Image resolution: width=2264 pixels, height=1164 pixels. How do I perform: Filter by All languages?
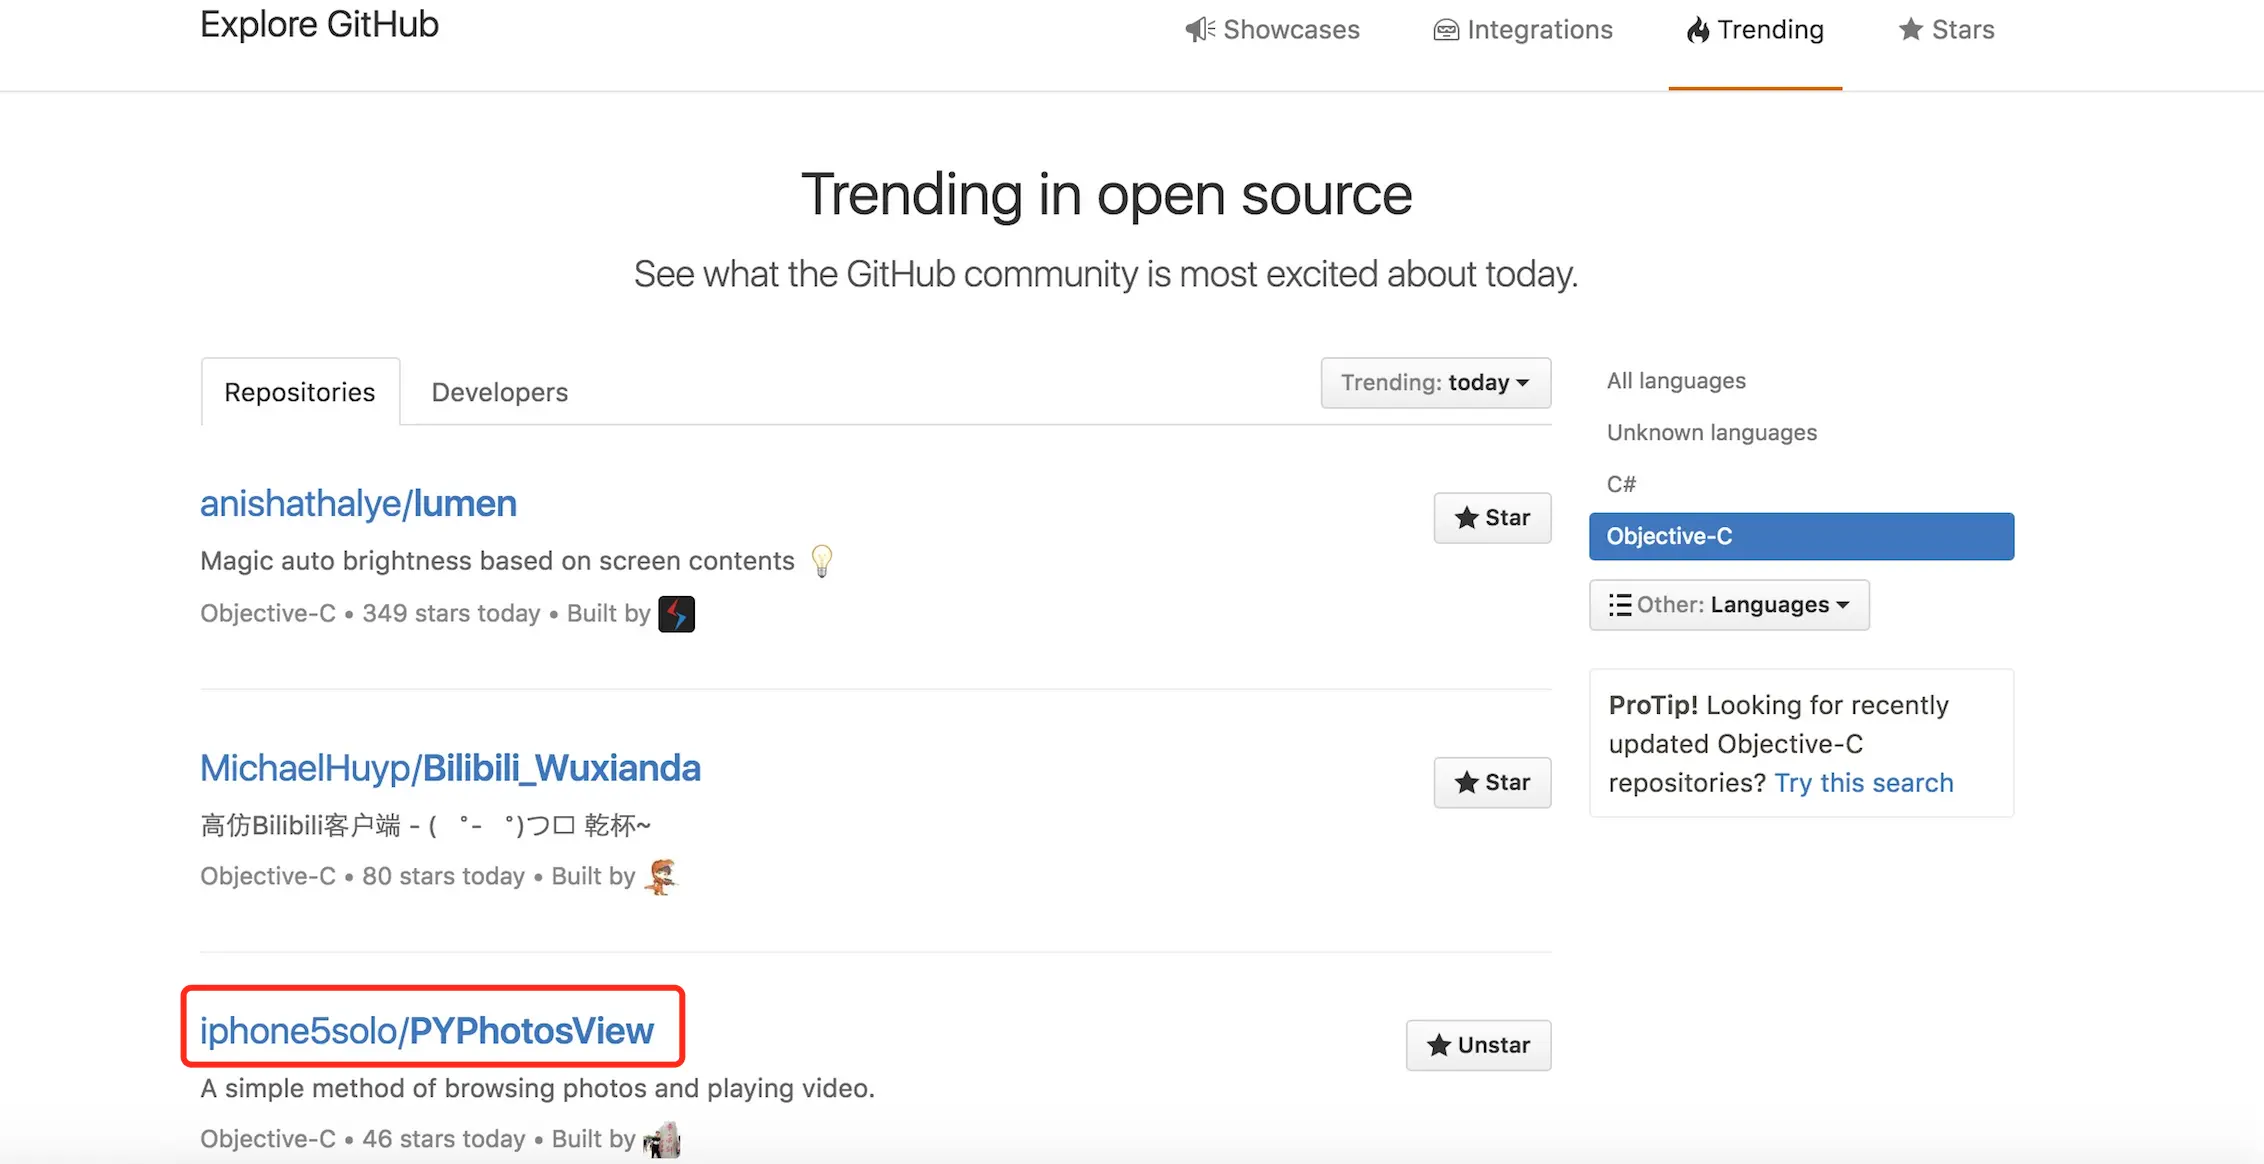pyautogui.click(x=1676, y=381)
